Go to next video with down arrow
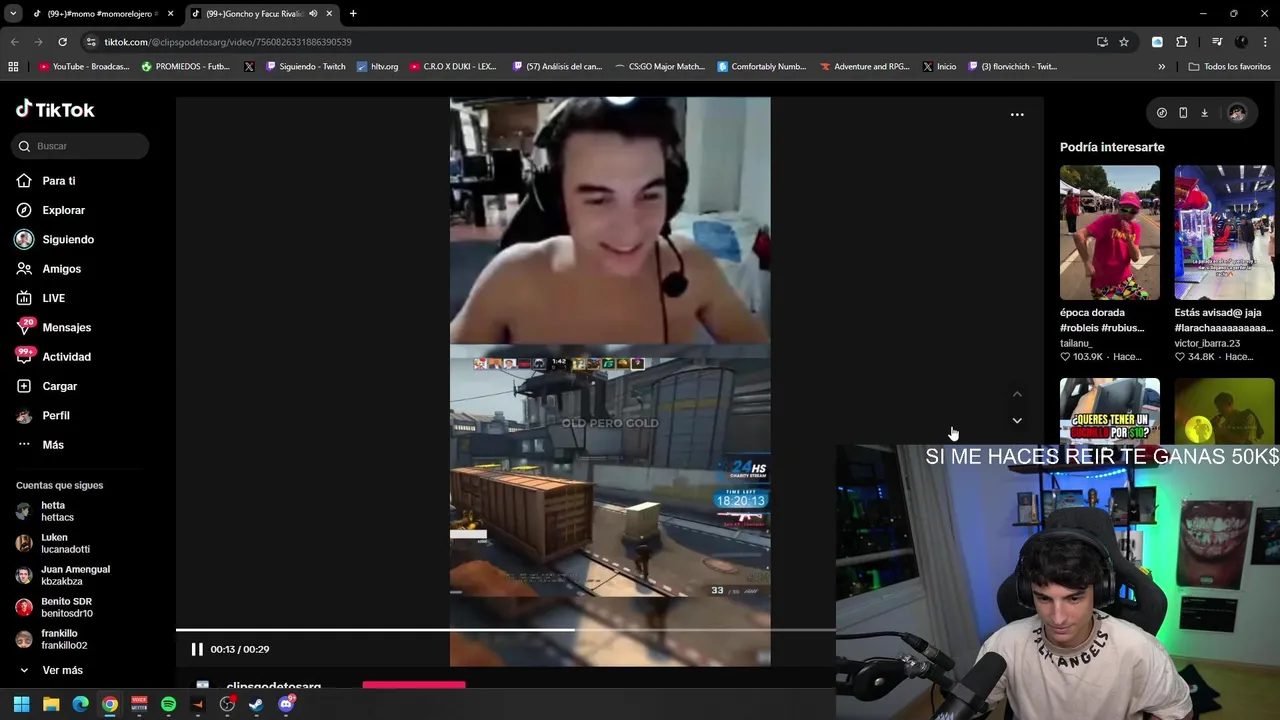 [x=1017, y=420]
